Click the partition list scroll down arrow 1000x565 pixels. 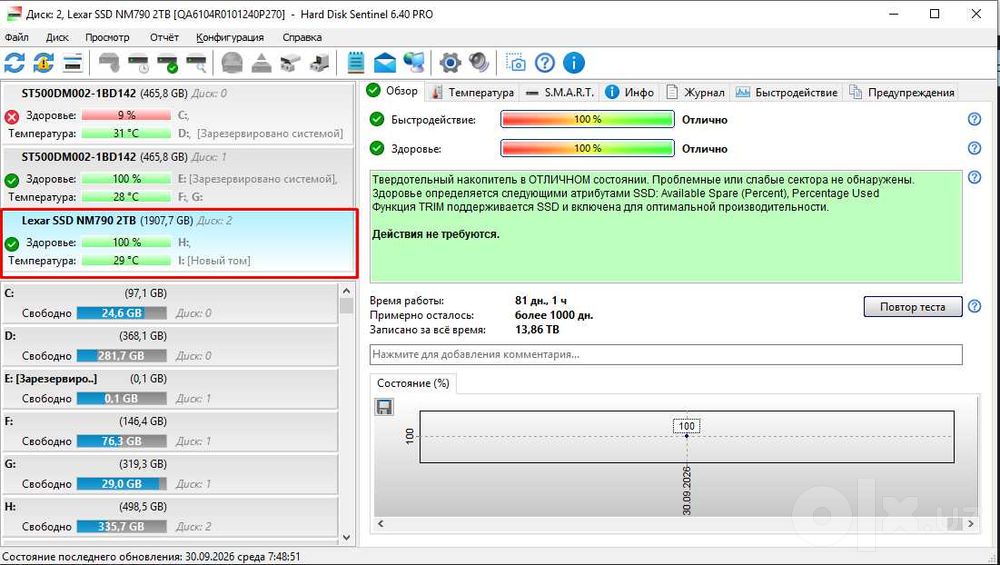[346, 538]
